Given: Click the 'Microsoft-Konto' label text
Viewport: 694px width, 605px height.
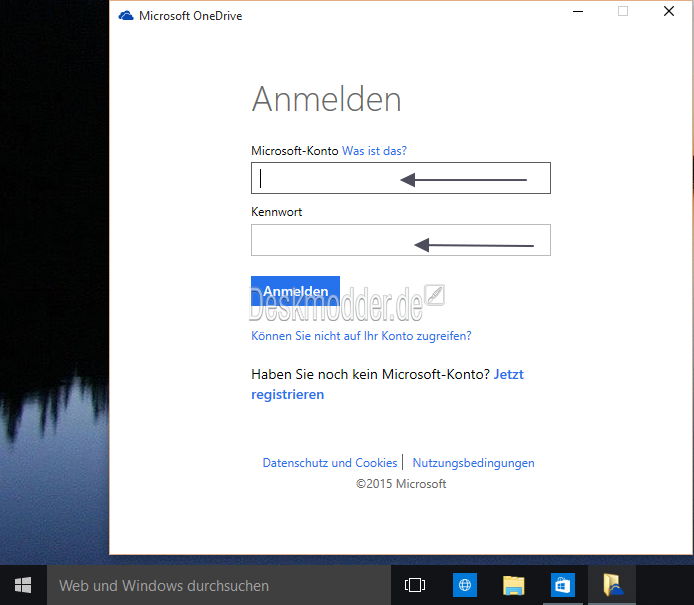Looking at the screenshot, I should tap(295, 151).
